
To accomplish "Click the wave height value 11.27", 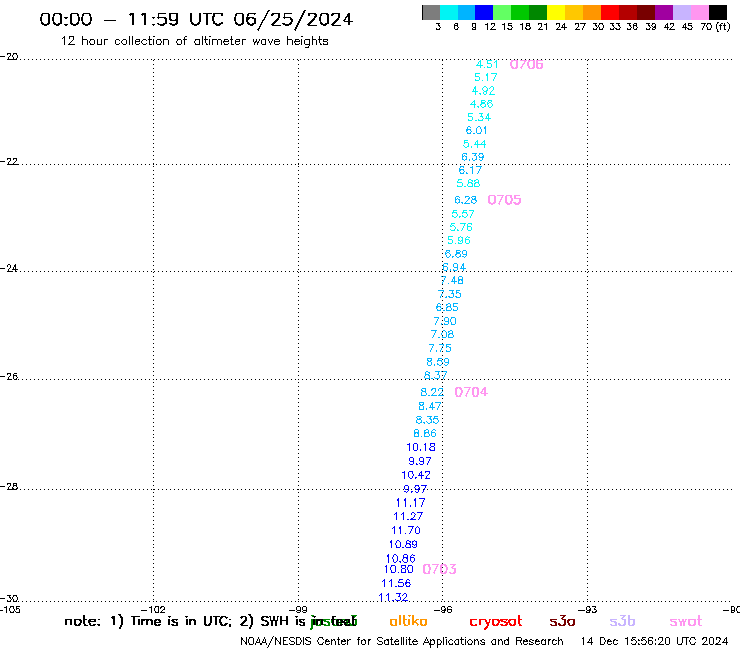I will (408, 516).
